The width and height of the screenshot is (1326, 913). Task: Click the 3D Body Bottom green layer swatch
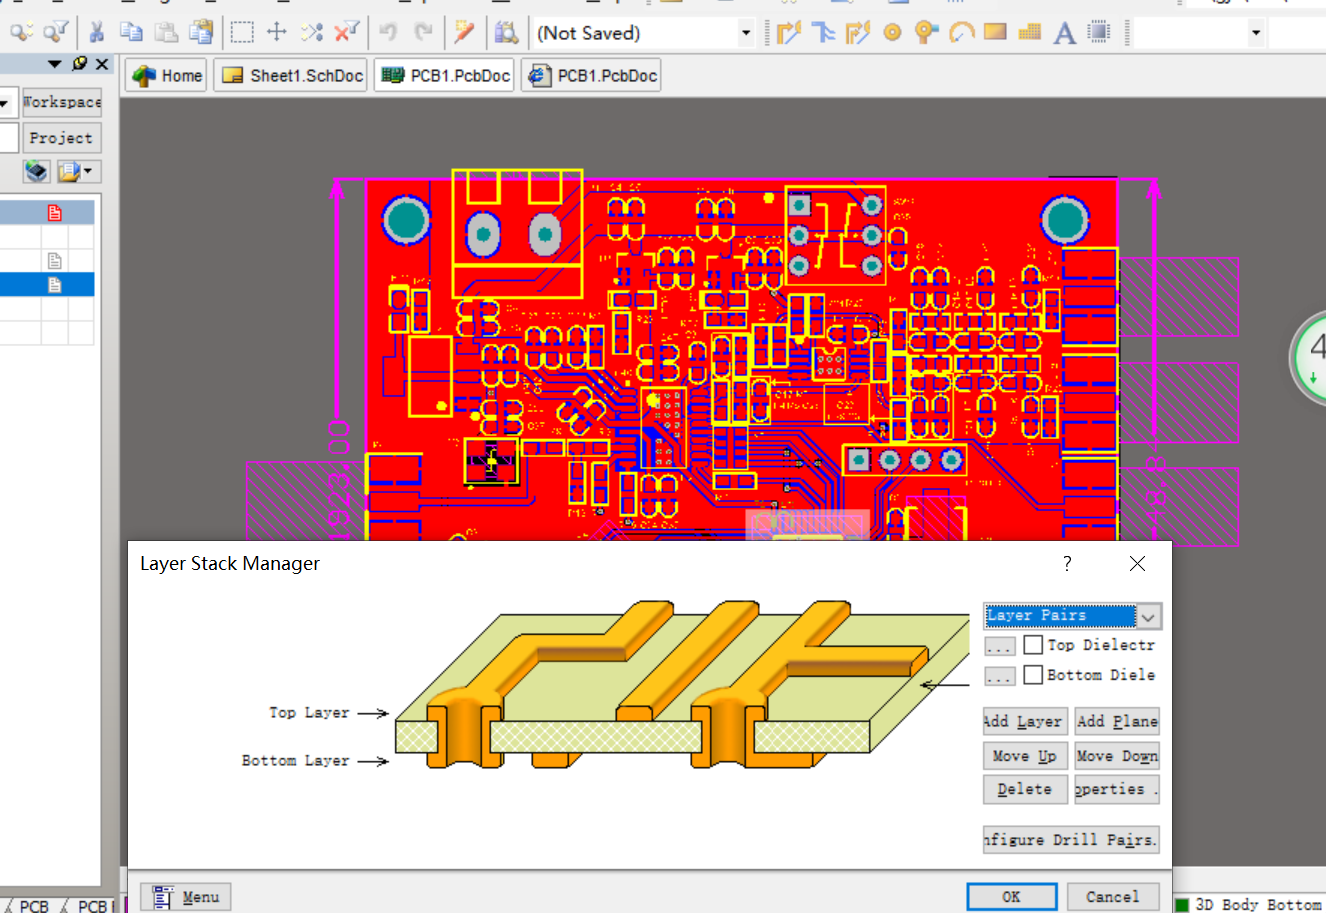coord(1182,905)
